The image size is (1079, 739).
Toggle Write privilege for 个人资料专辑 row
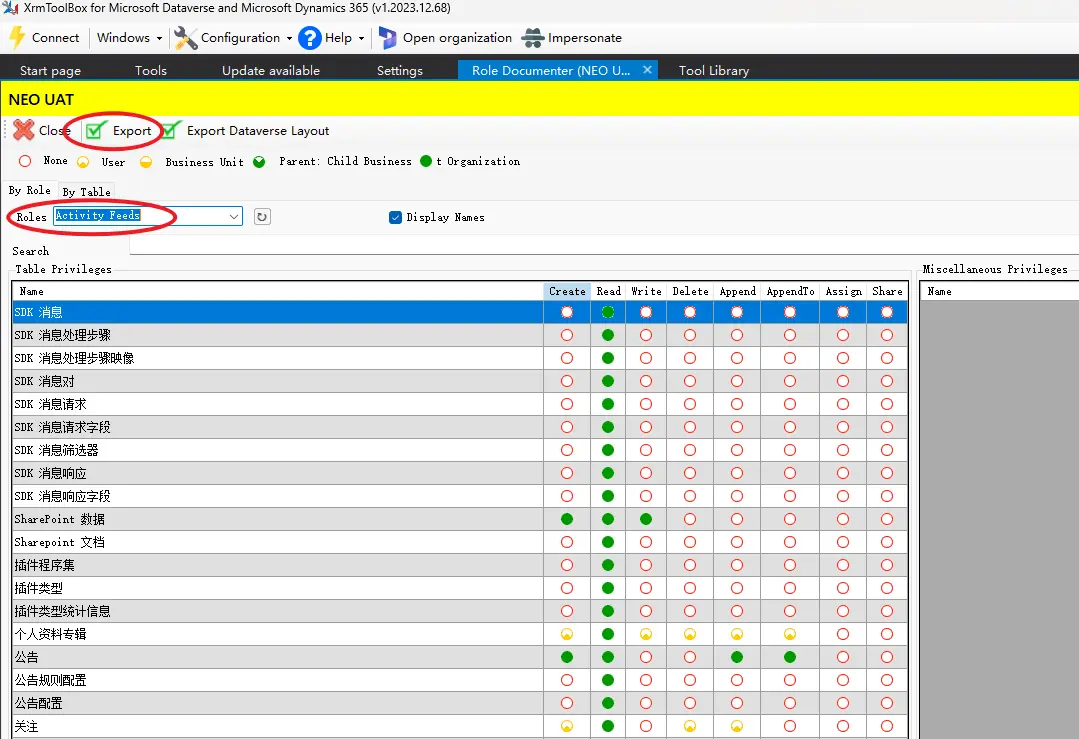[646, 634]
